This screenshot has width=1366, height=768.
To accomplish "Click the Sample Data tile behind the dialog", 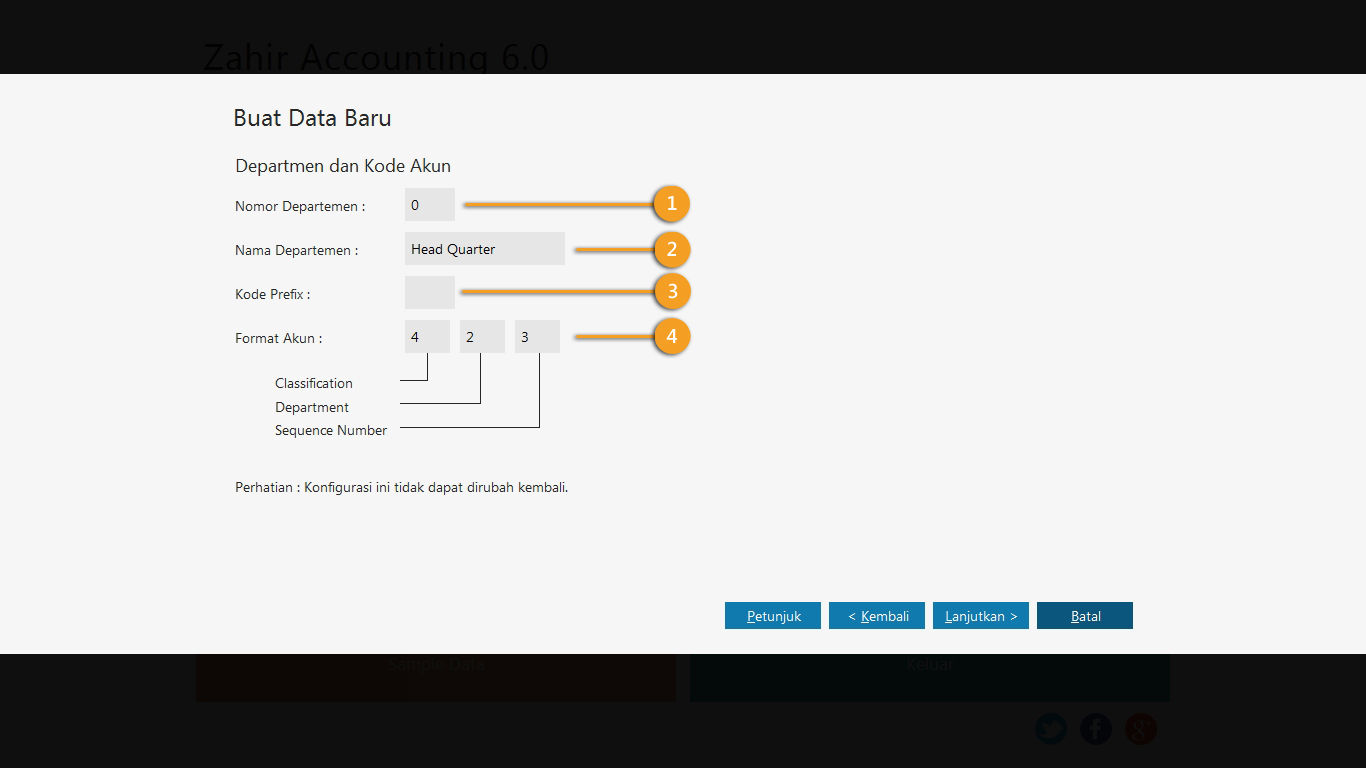I will tap(436, 677).
